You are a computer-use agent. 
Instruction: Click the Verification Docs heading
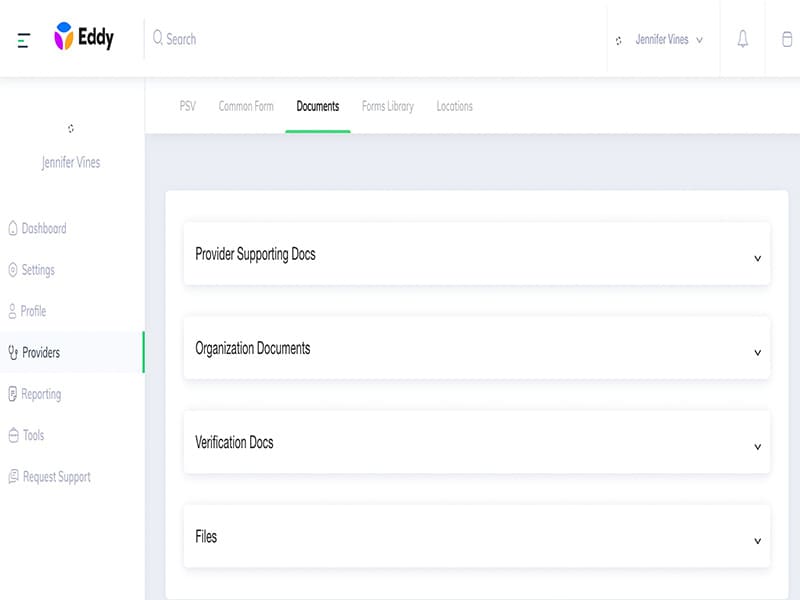click(234, 442)
